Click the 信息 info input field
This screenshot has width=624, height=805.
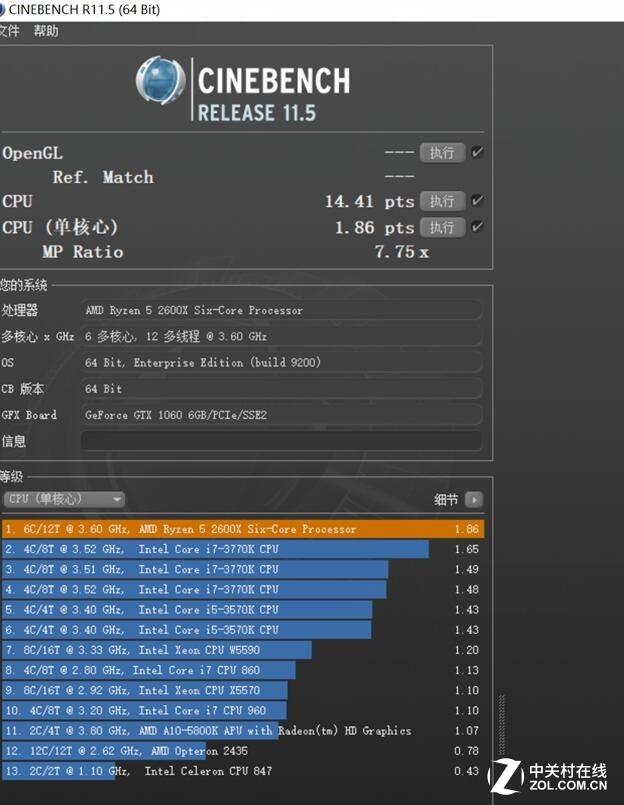tap(281, 441)
